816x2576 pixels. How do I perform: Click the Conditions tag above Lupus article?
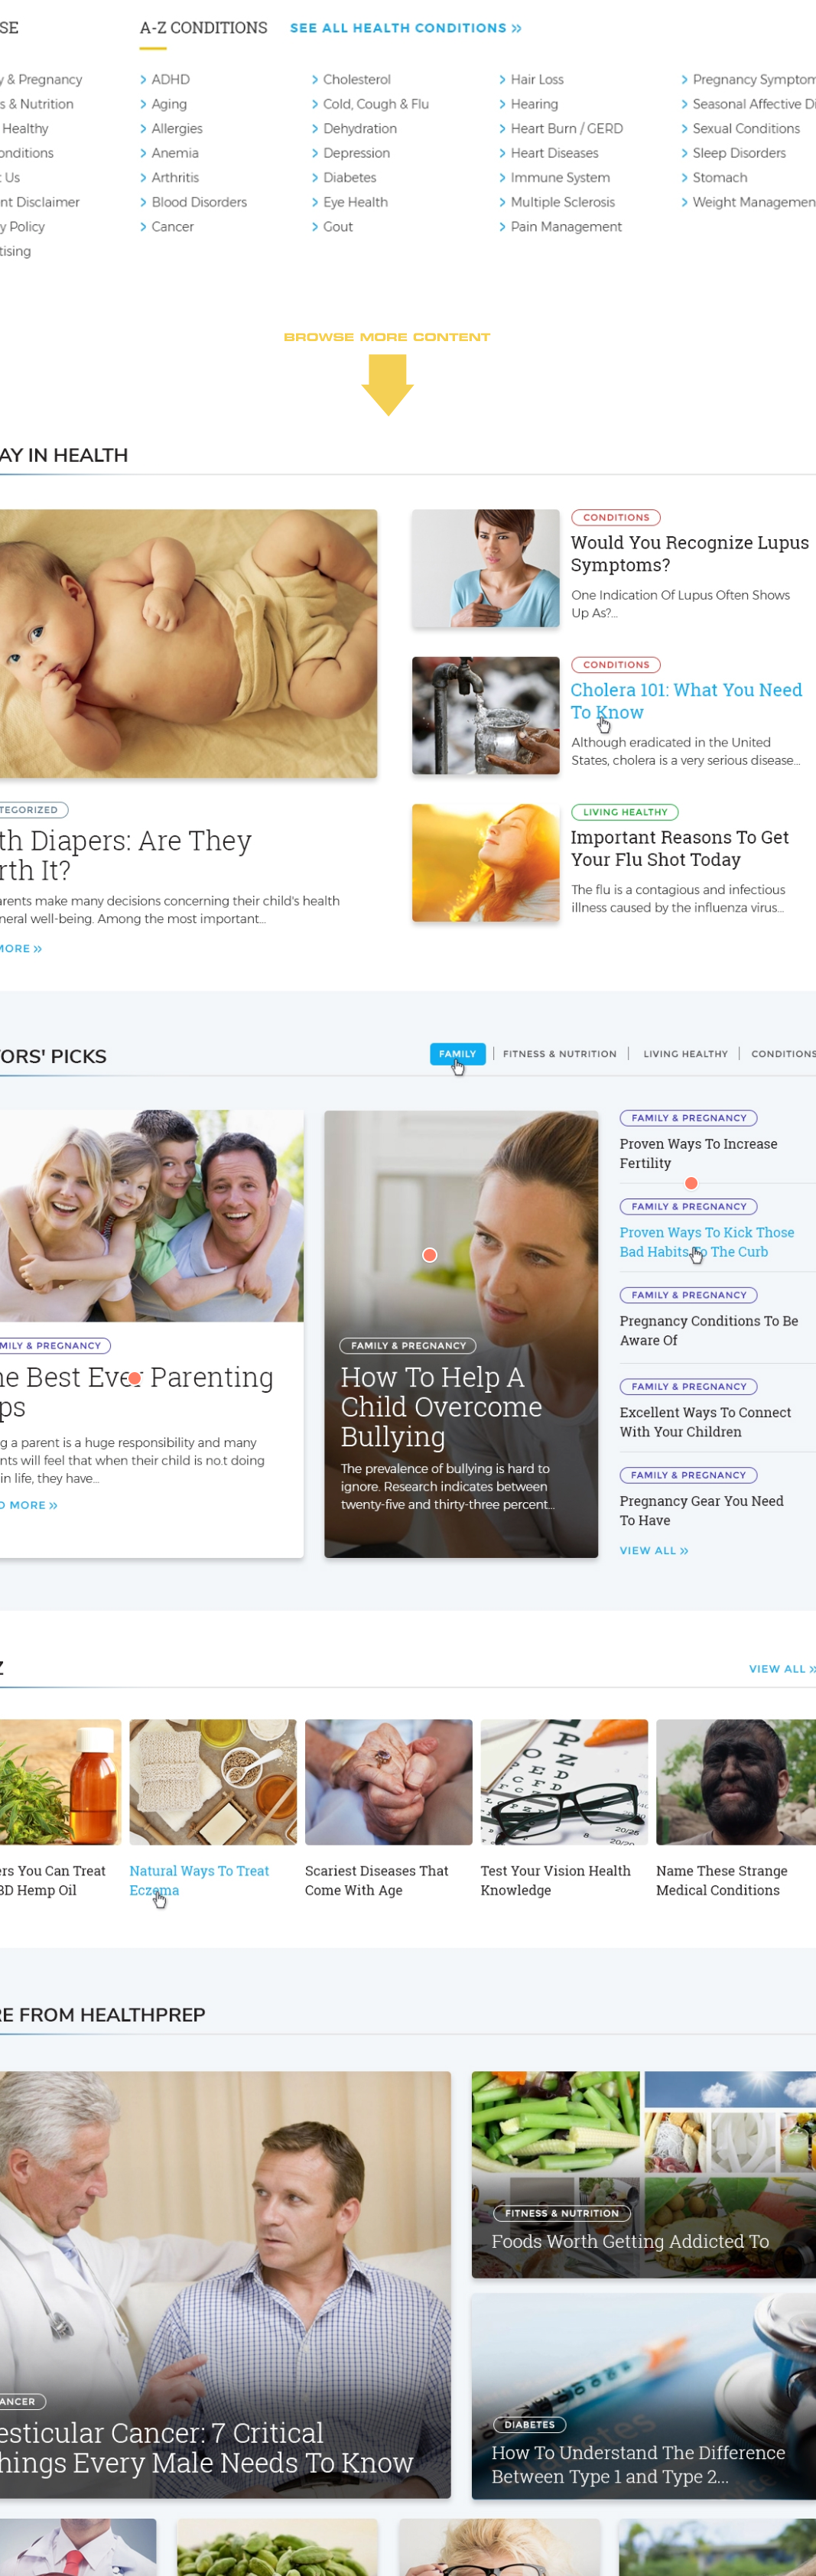(616, 518)
